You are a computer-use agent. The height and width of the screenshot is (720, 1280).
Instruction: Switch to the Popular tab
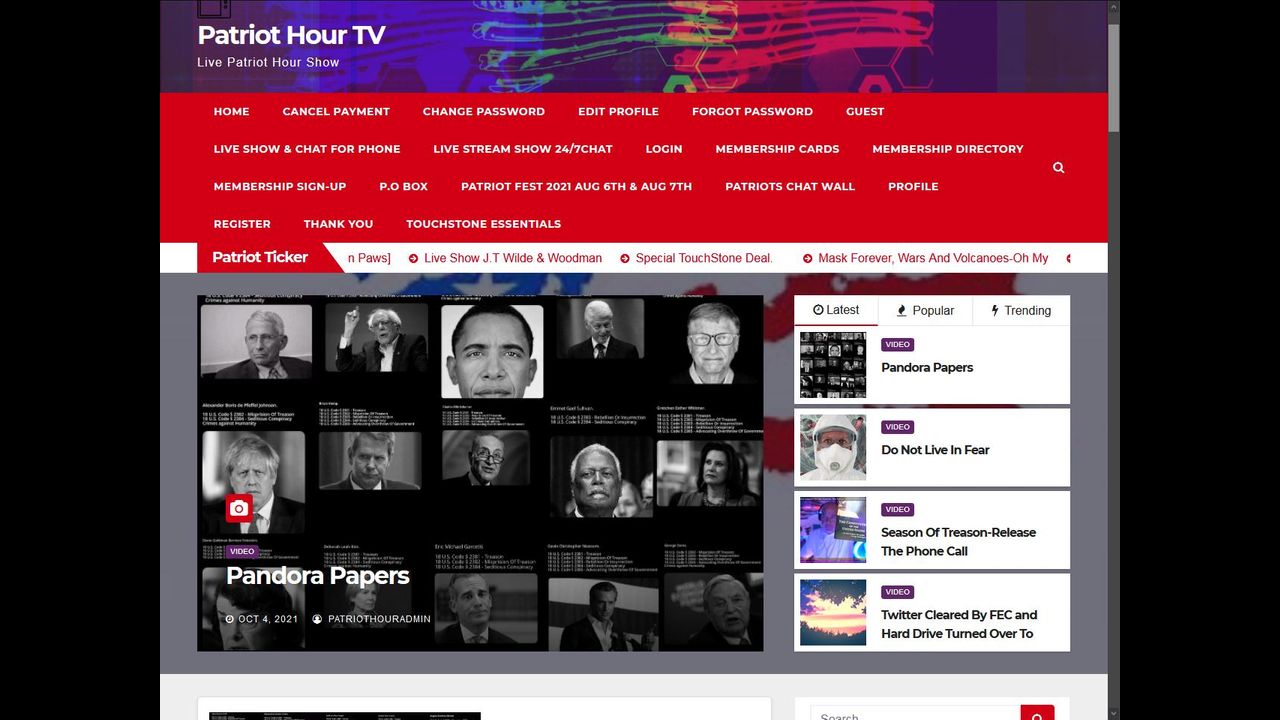click(x=925, y=311)
